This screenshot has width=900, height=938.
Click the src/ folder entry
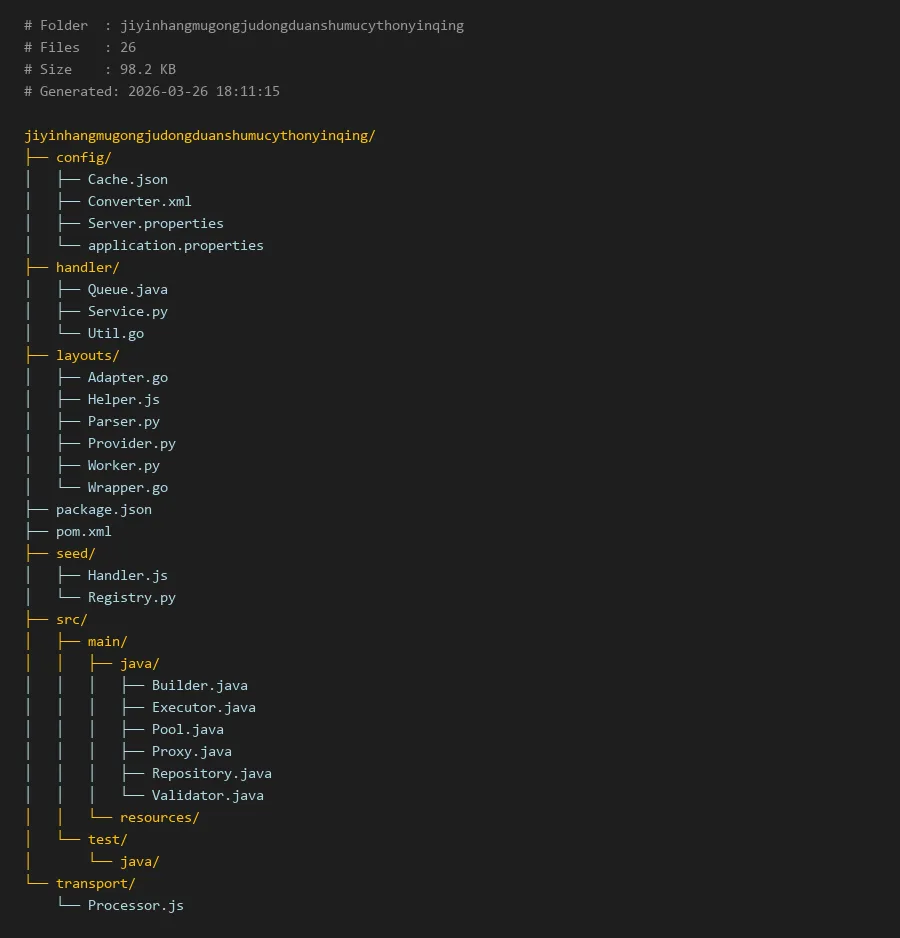(71, 620)
